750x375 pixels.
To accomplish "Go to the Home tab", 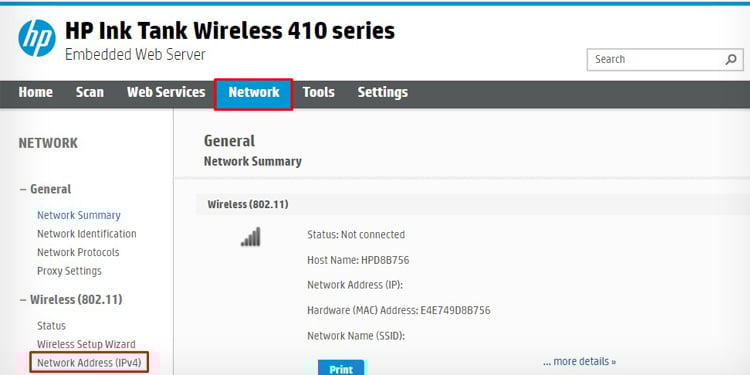I will 35,92.
